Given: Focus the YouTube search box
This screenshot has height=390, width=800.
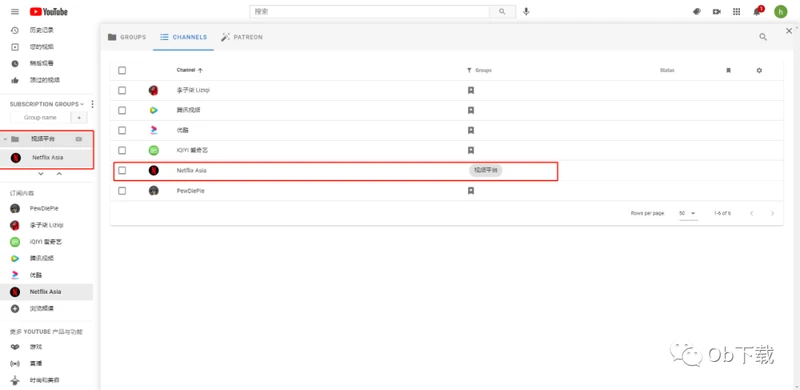Looking at the screenshot, I should point(369,11).
